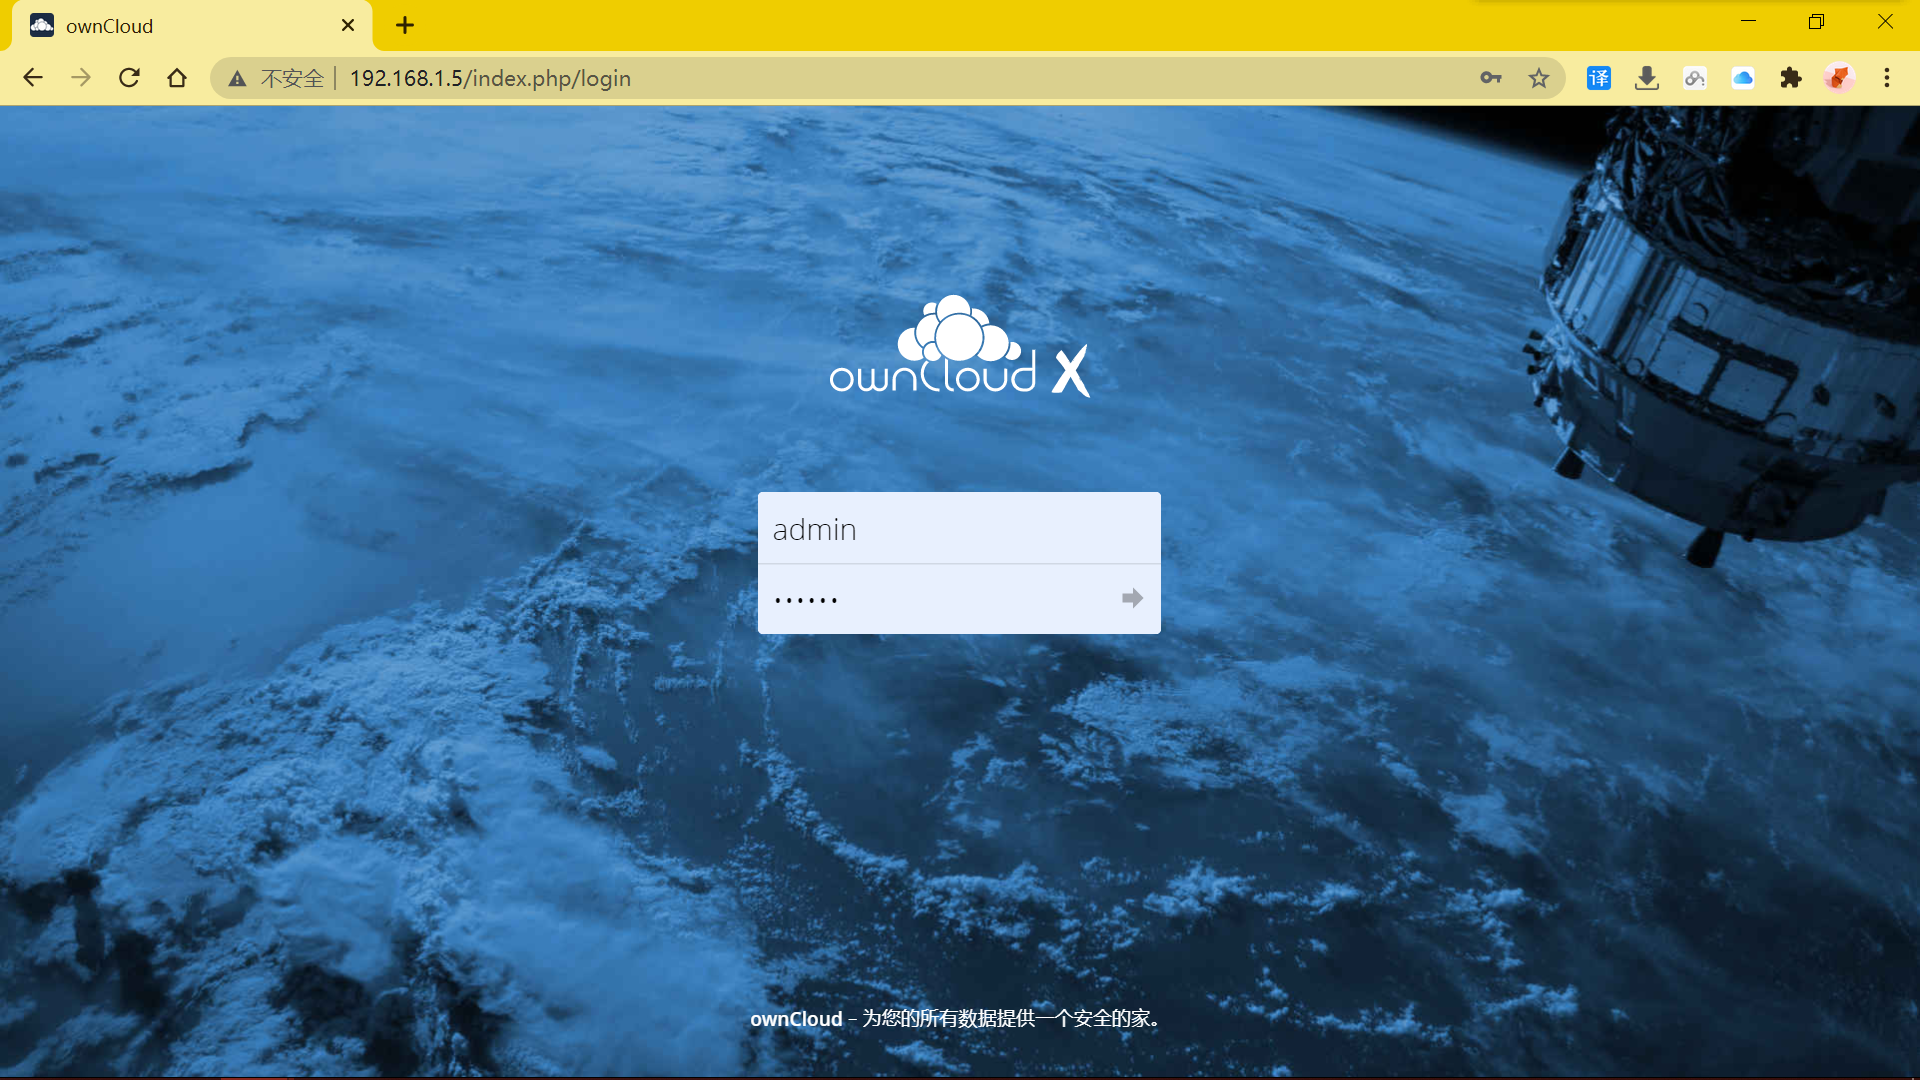Viewport: 1920px width, 1080px height.
Task: Click the blue cloud extension icon
Action: point(1743,78)
